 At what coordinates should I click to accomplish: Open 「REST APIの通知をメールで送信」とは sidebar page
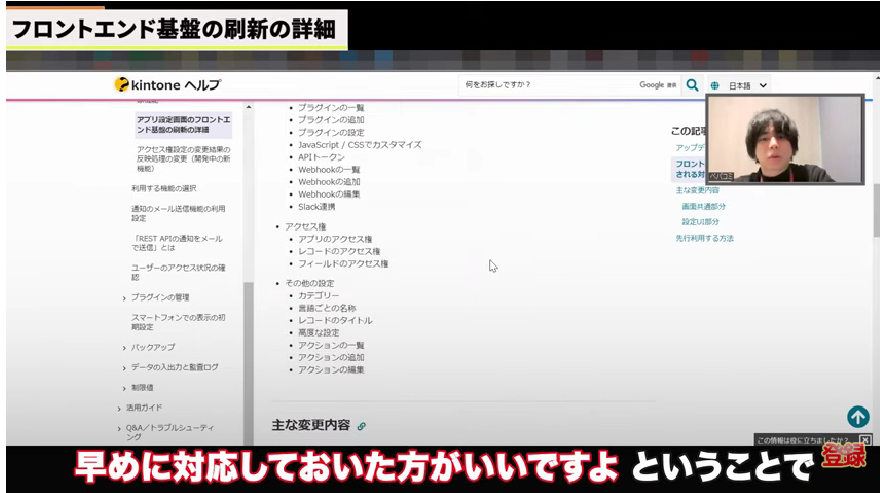177,243
